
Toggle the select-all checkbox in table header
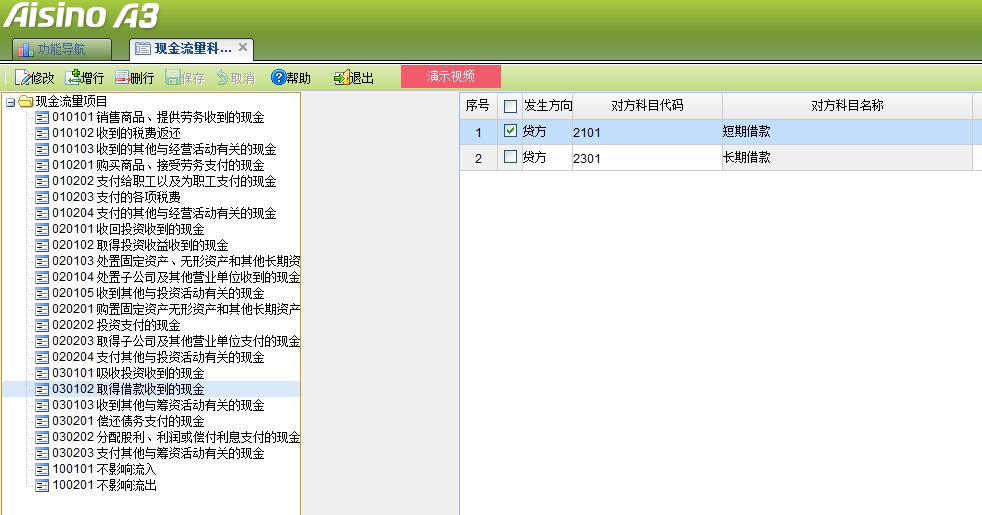(x=511, y=106)
